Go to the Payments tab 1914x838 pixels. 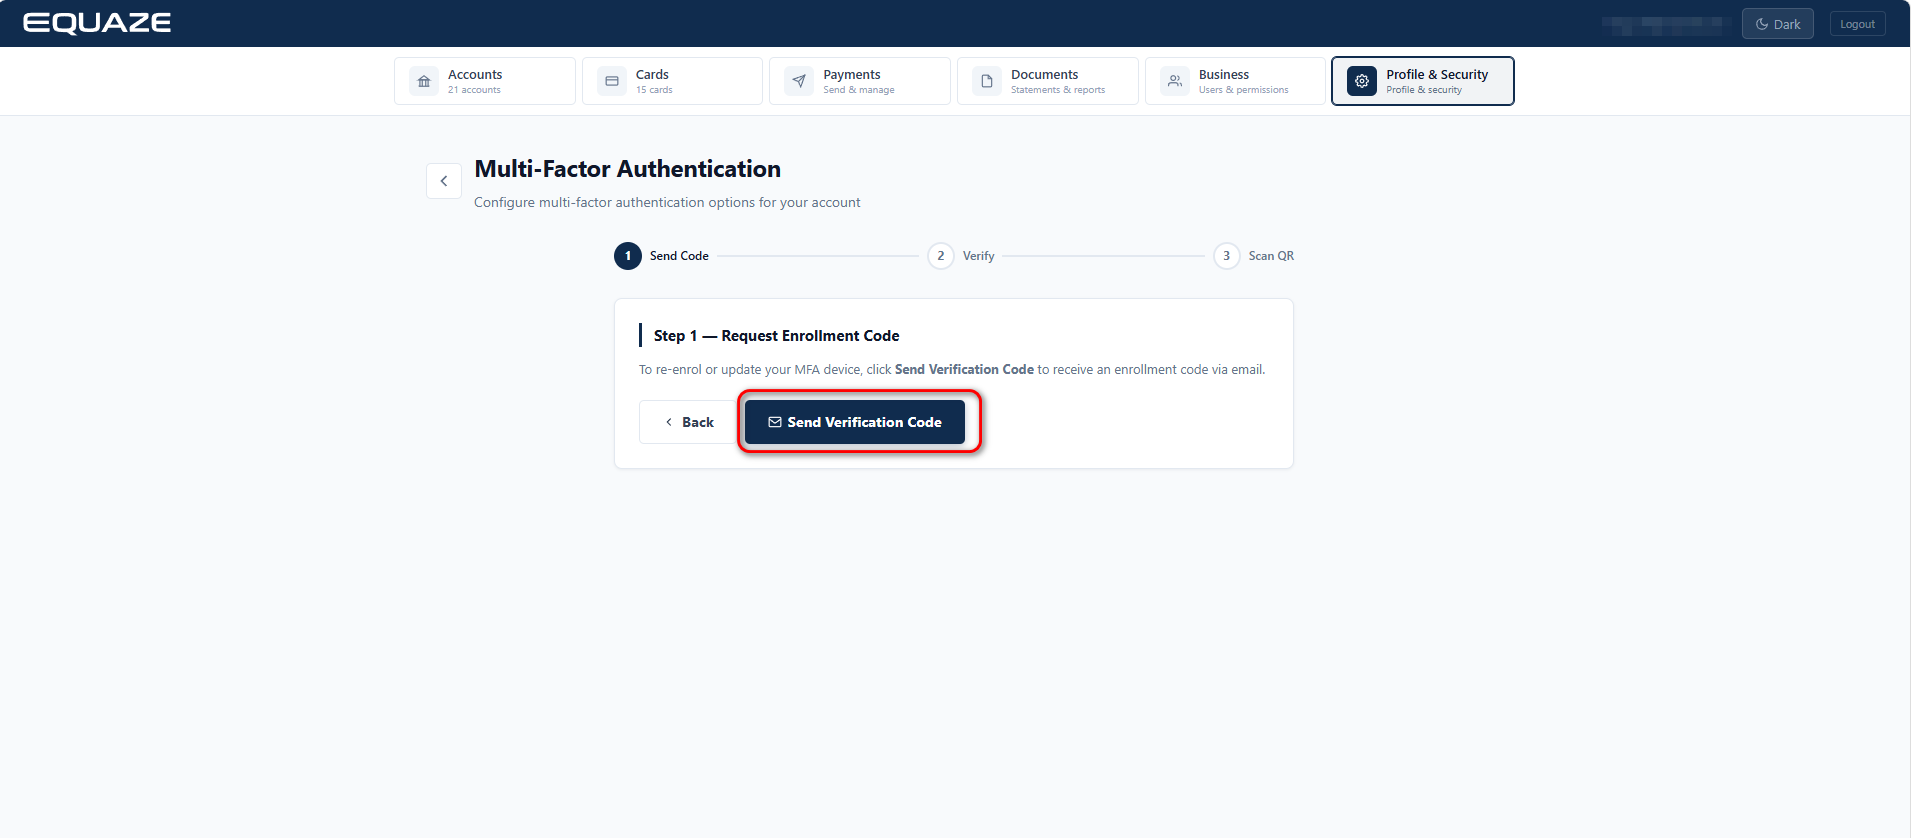[860, 81]
